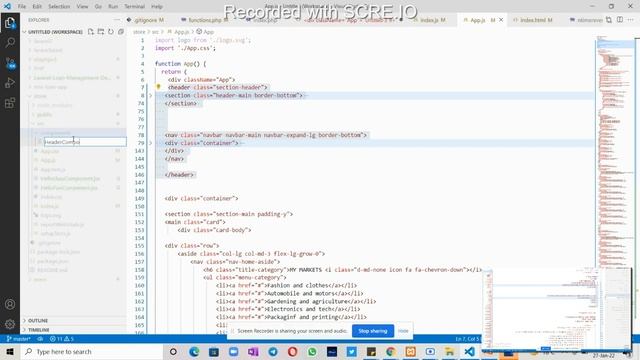Click the sync changes icon in status bar
Image resolution: width=640 pixels, height=360 pixels.
[40, 339]
